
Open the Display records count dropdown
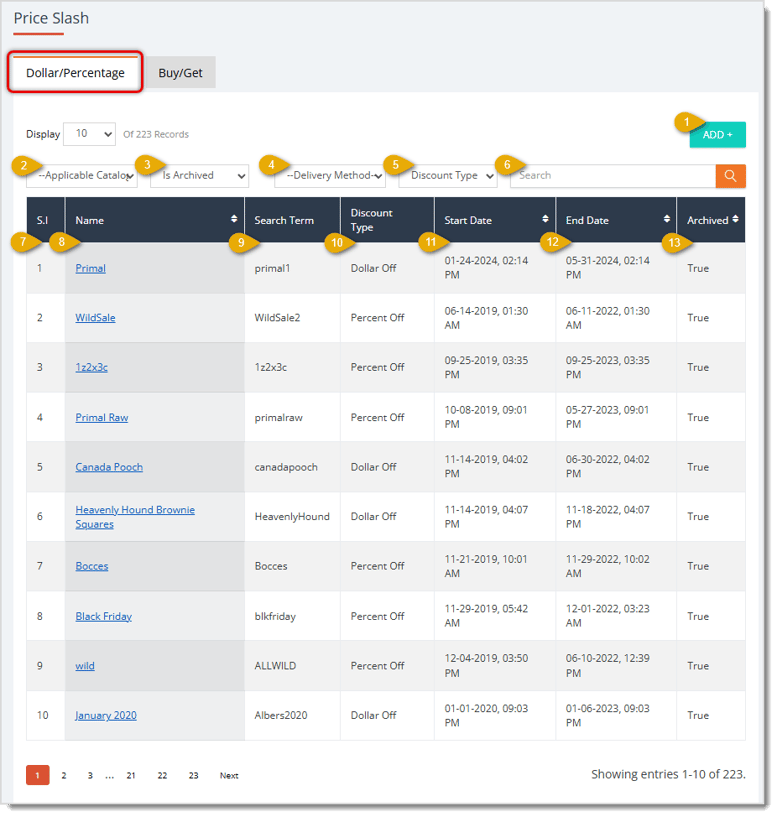89,134
